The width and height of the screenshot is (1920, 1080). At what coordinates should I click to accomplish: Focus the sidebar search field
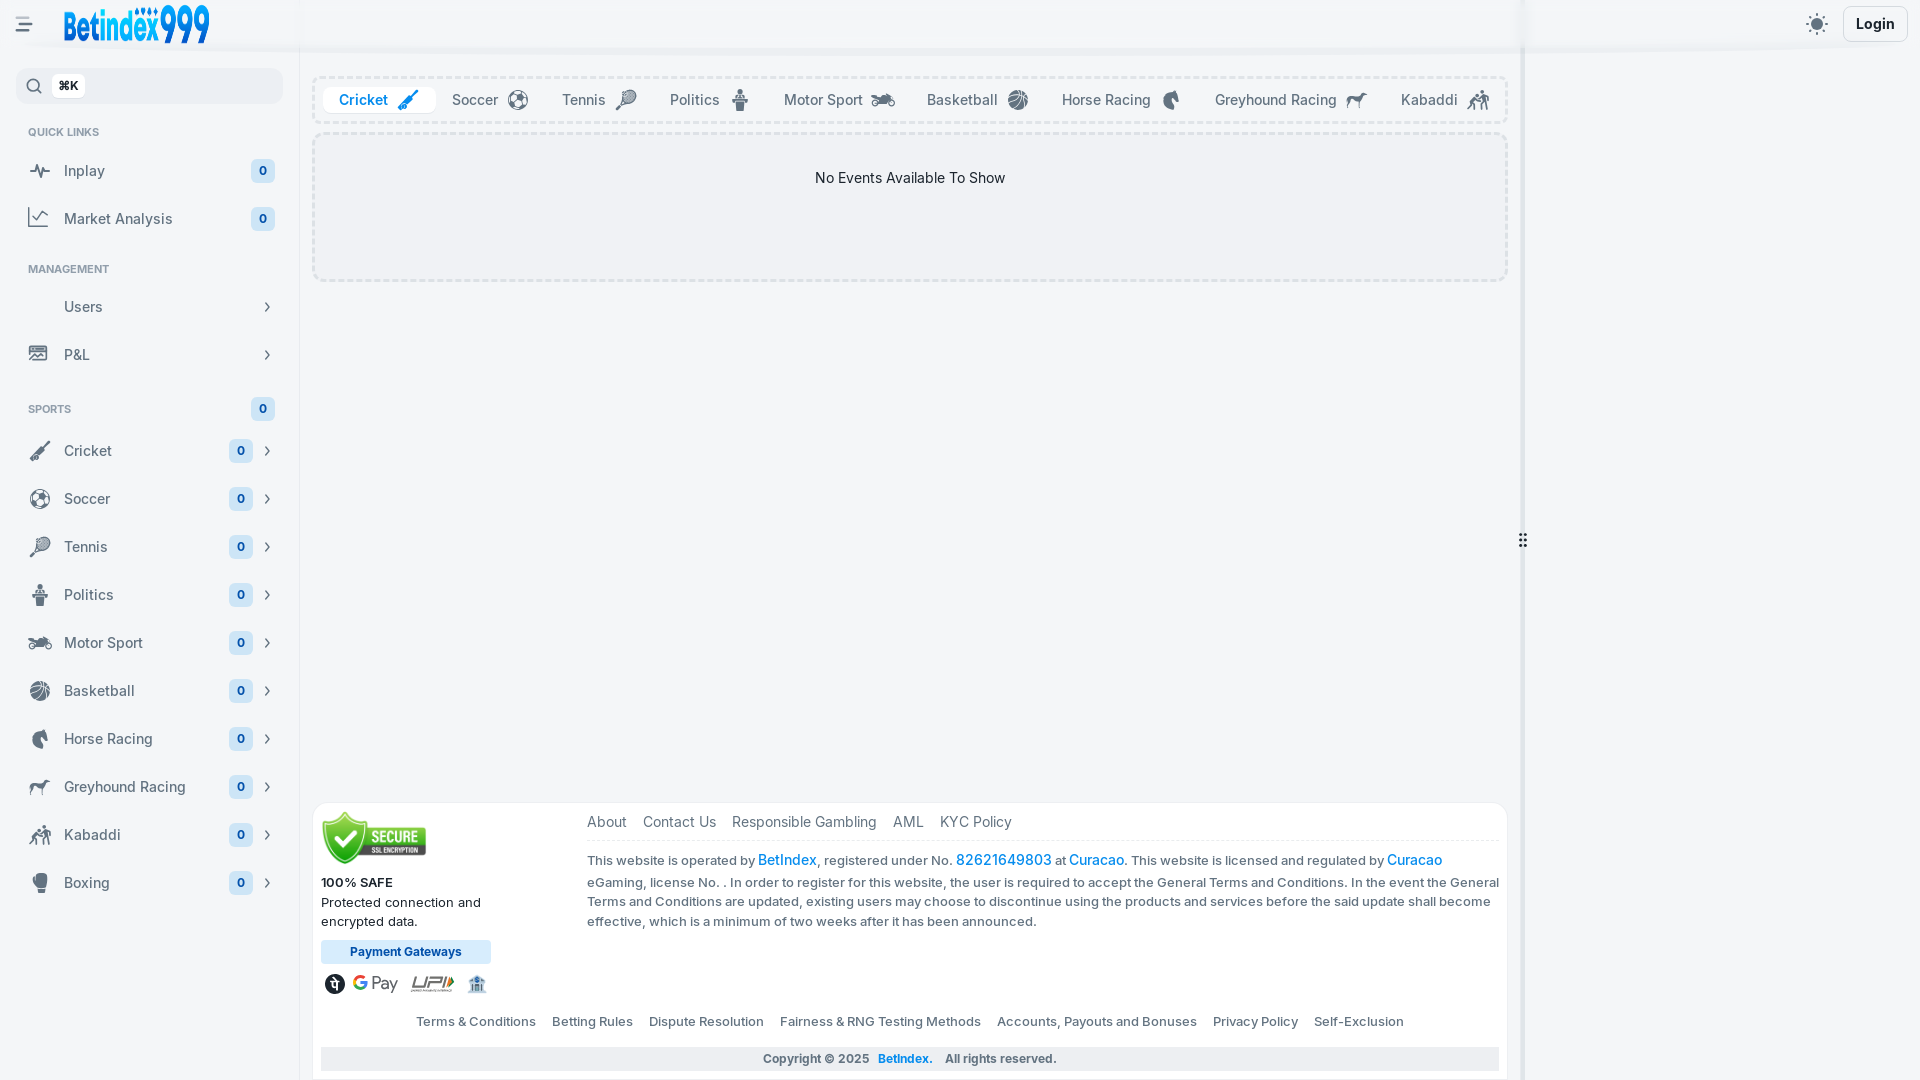[149, 86]
